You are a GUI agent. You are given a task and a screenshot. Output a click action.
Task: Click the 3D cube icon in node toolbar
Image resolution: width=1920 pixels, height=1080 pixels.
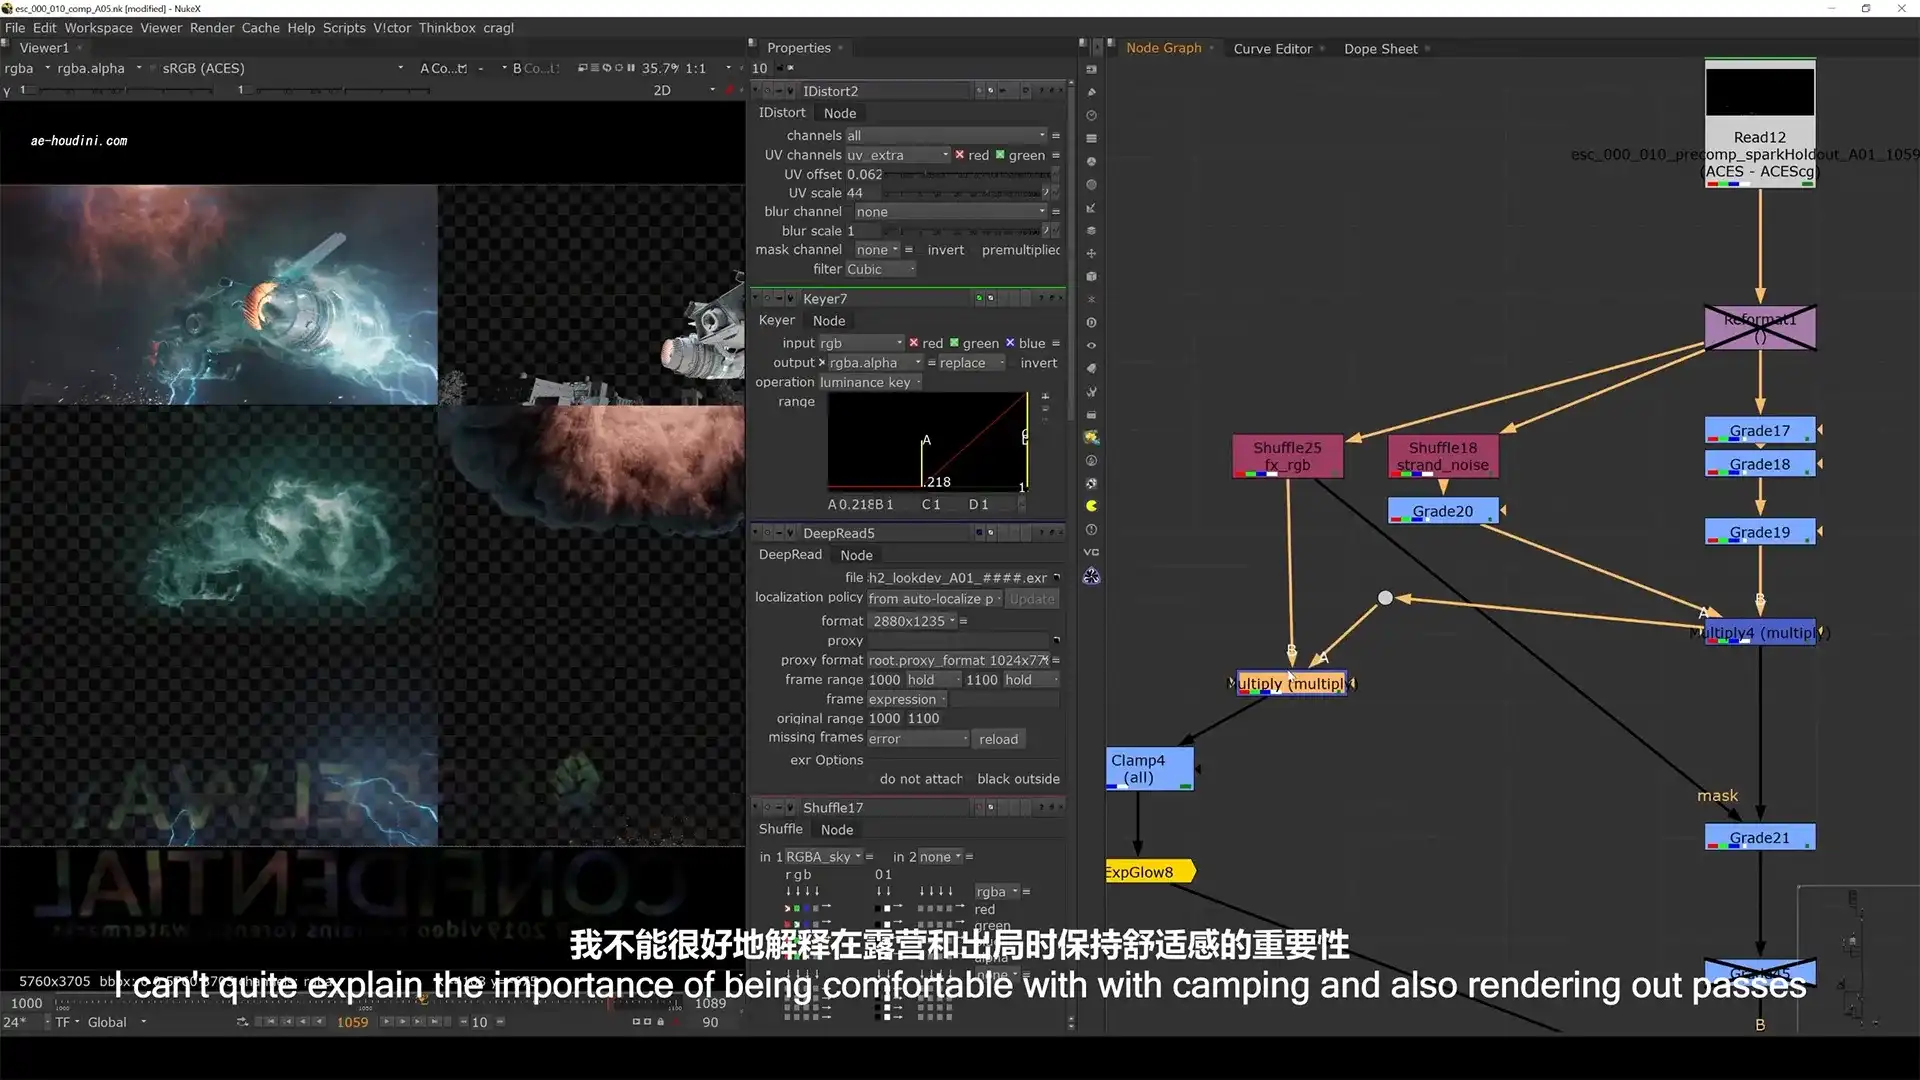1091,276
